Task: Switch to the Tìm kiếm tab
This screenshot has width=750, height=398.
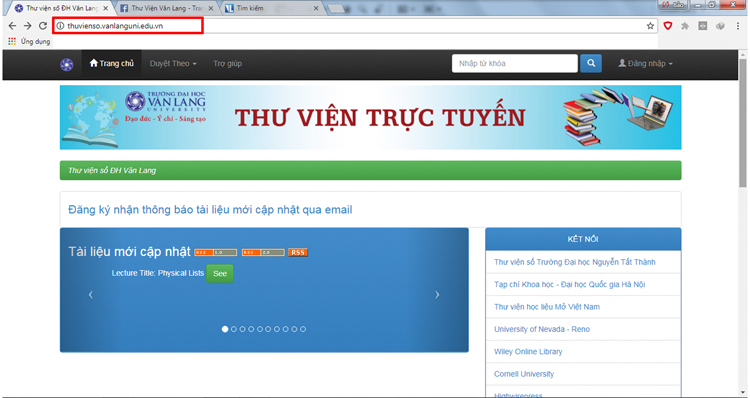Action: point(271,8)
